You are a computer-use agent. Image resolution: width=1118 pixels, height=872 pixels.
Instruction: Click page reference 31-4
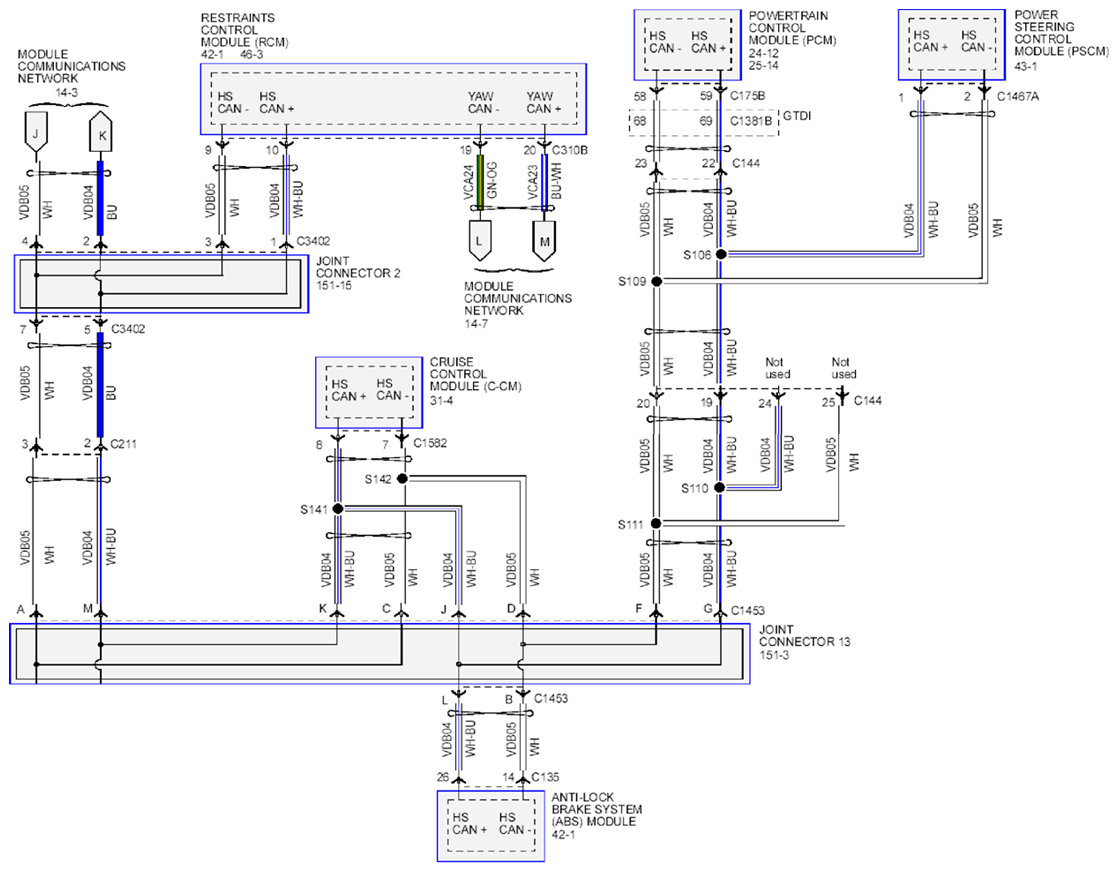pos(441,401)
